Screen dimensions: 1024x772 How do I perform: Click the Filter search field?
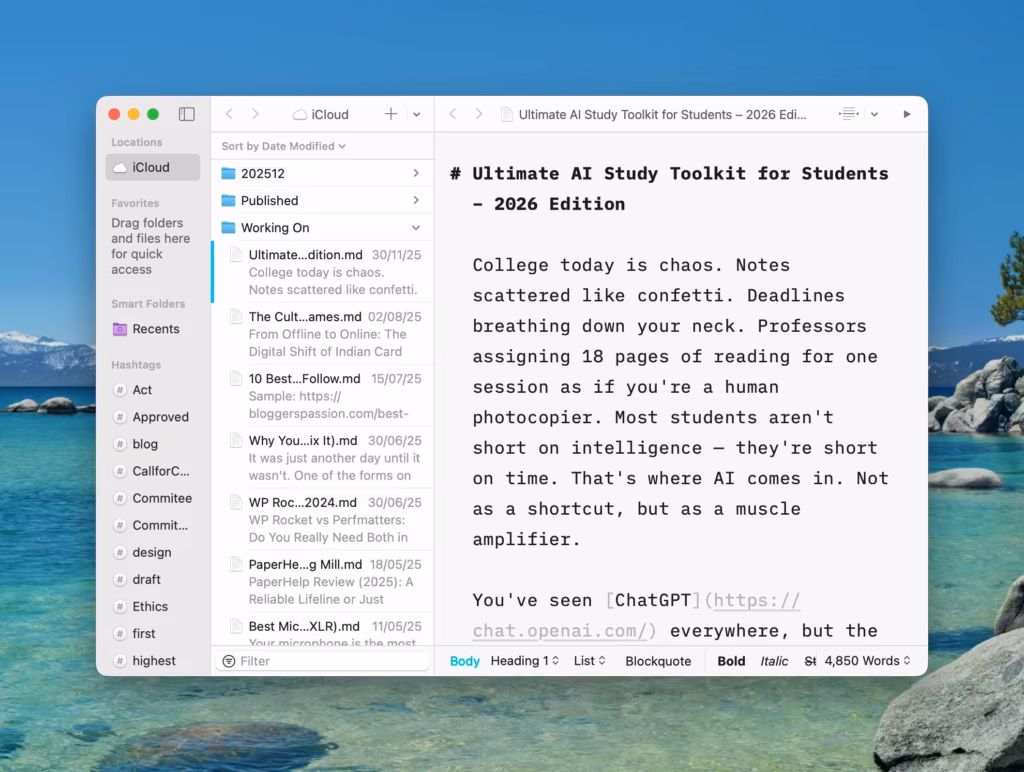330,661
